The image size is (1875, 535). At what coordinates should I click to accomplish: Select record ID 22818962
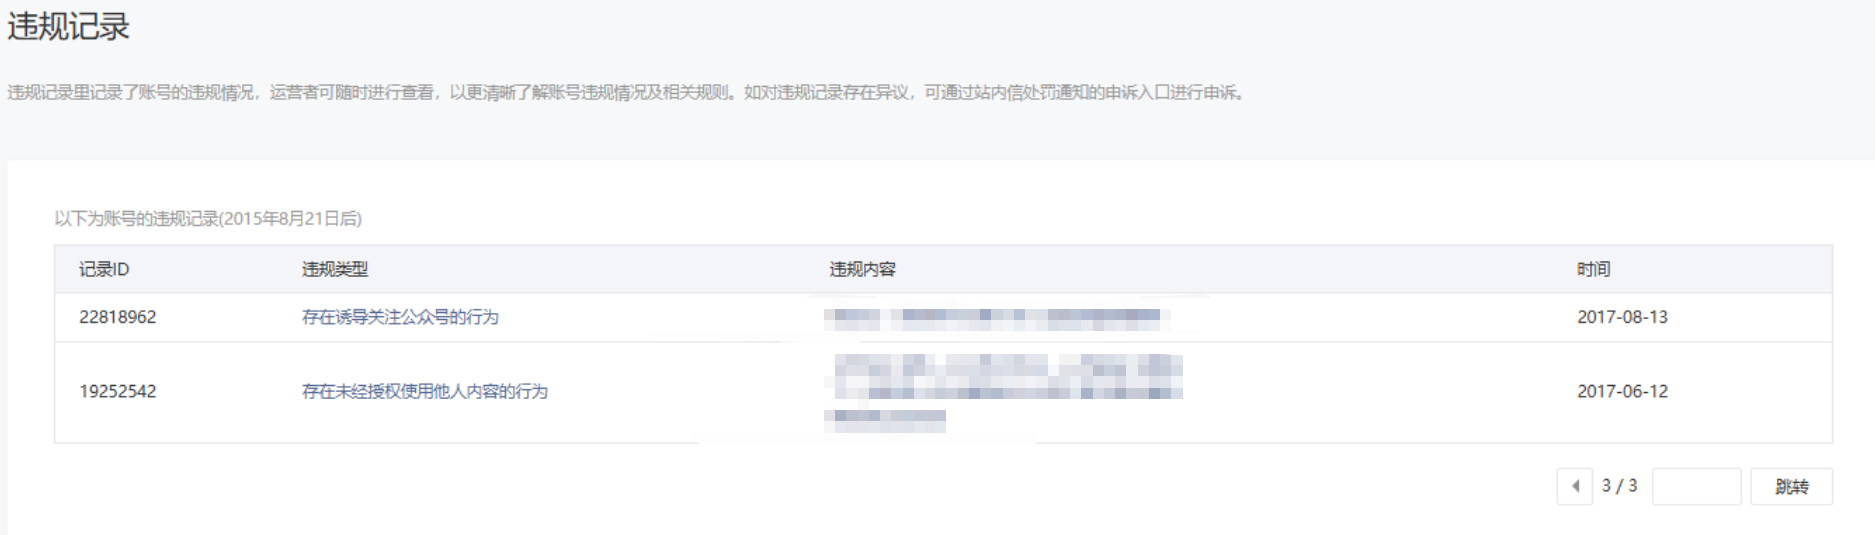(x=118, y=317)
